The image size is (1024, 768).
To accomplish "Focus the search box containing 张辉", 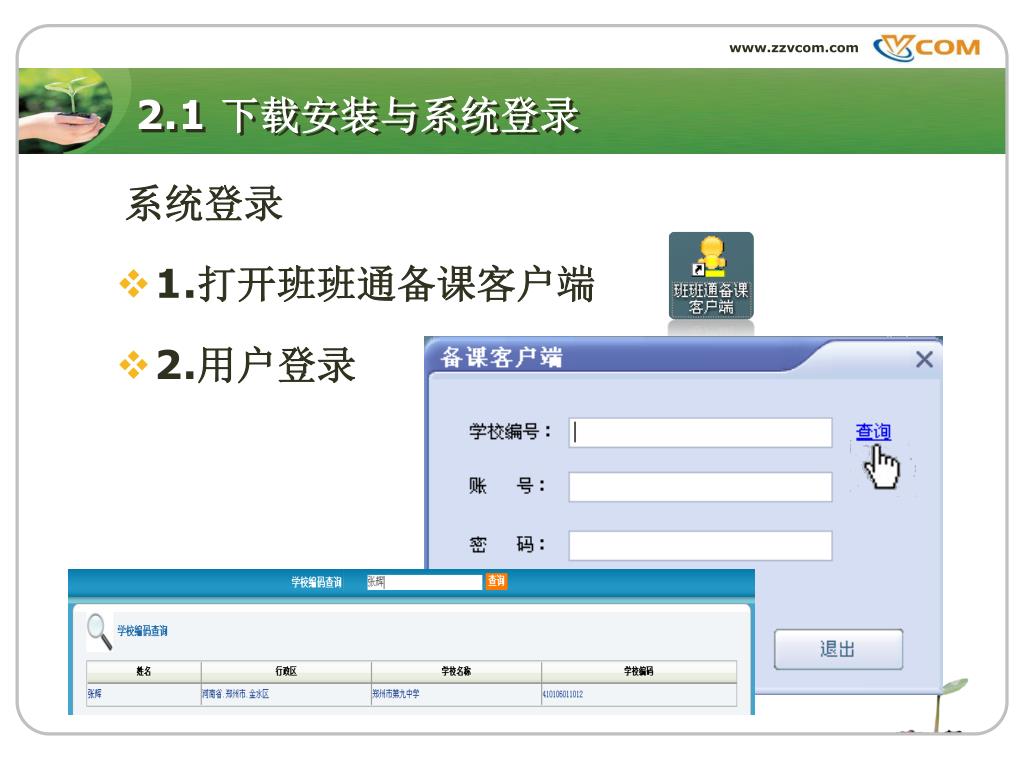I will (x=424, y=582).
